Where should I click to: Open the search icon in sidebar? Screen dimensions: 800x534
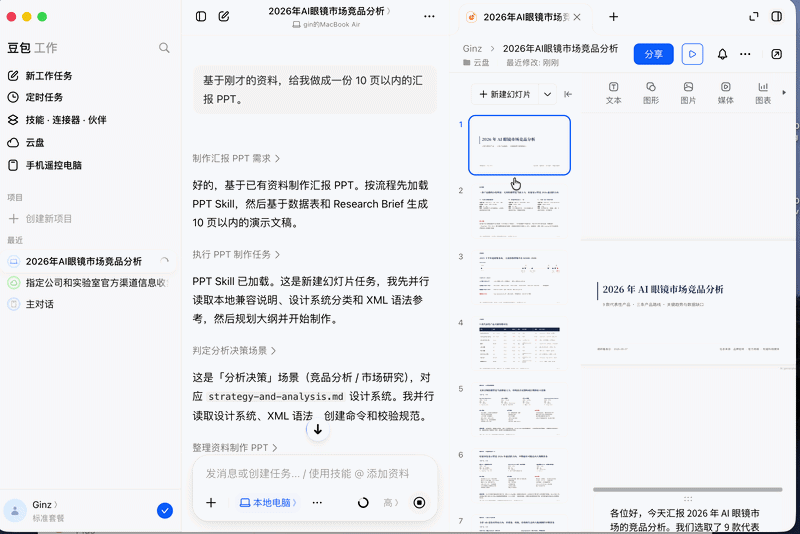tap(164, 48)
